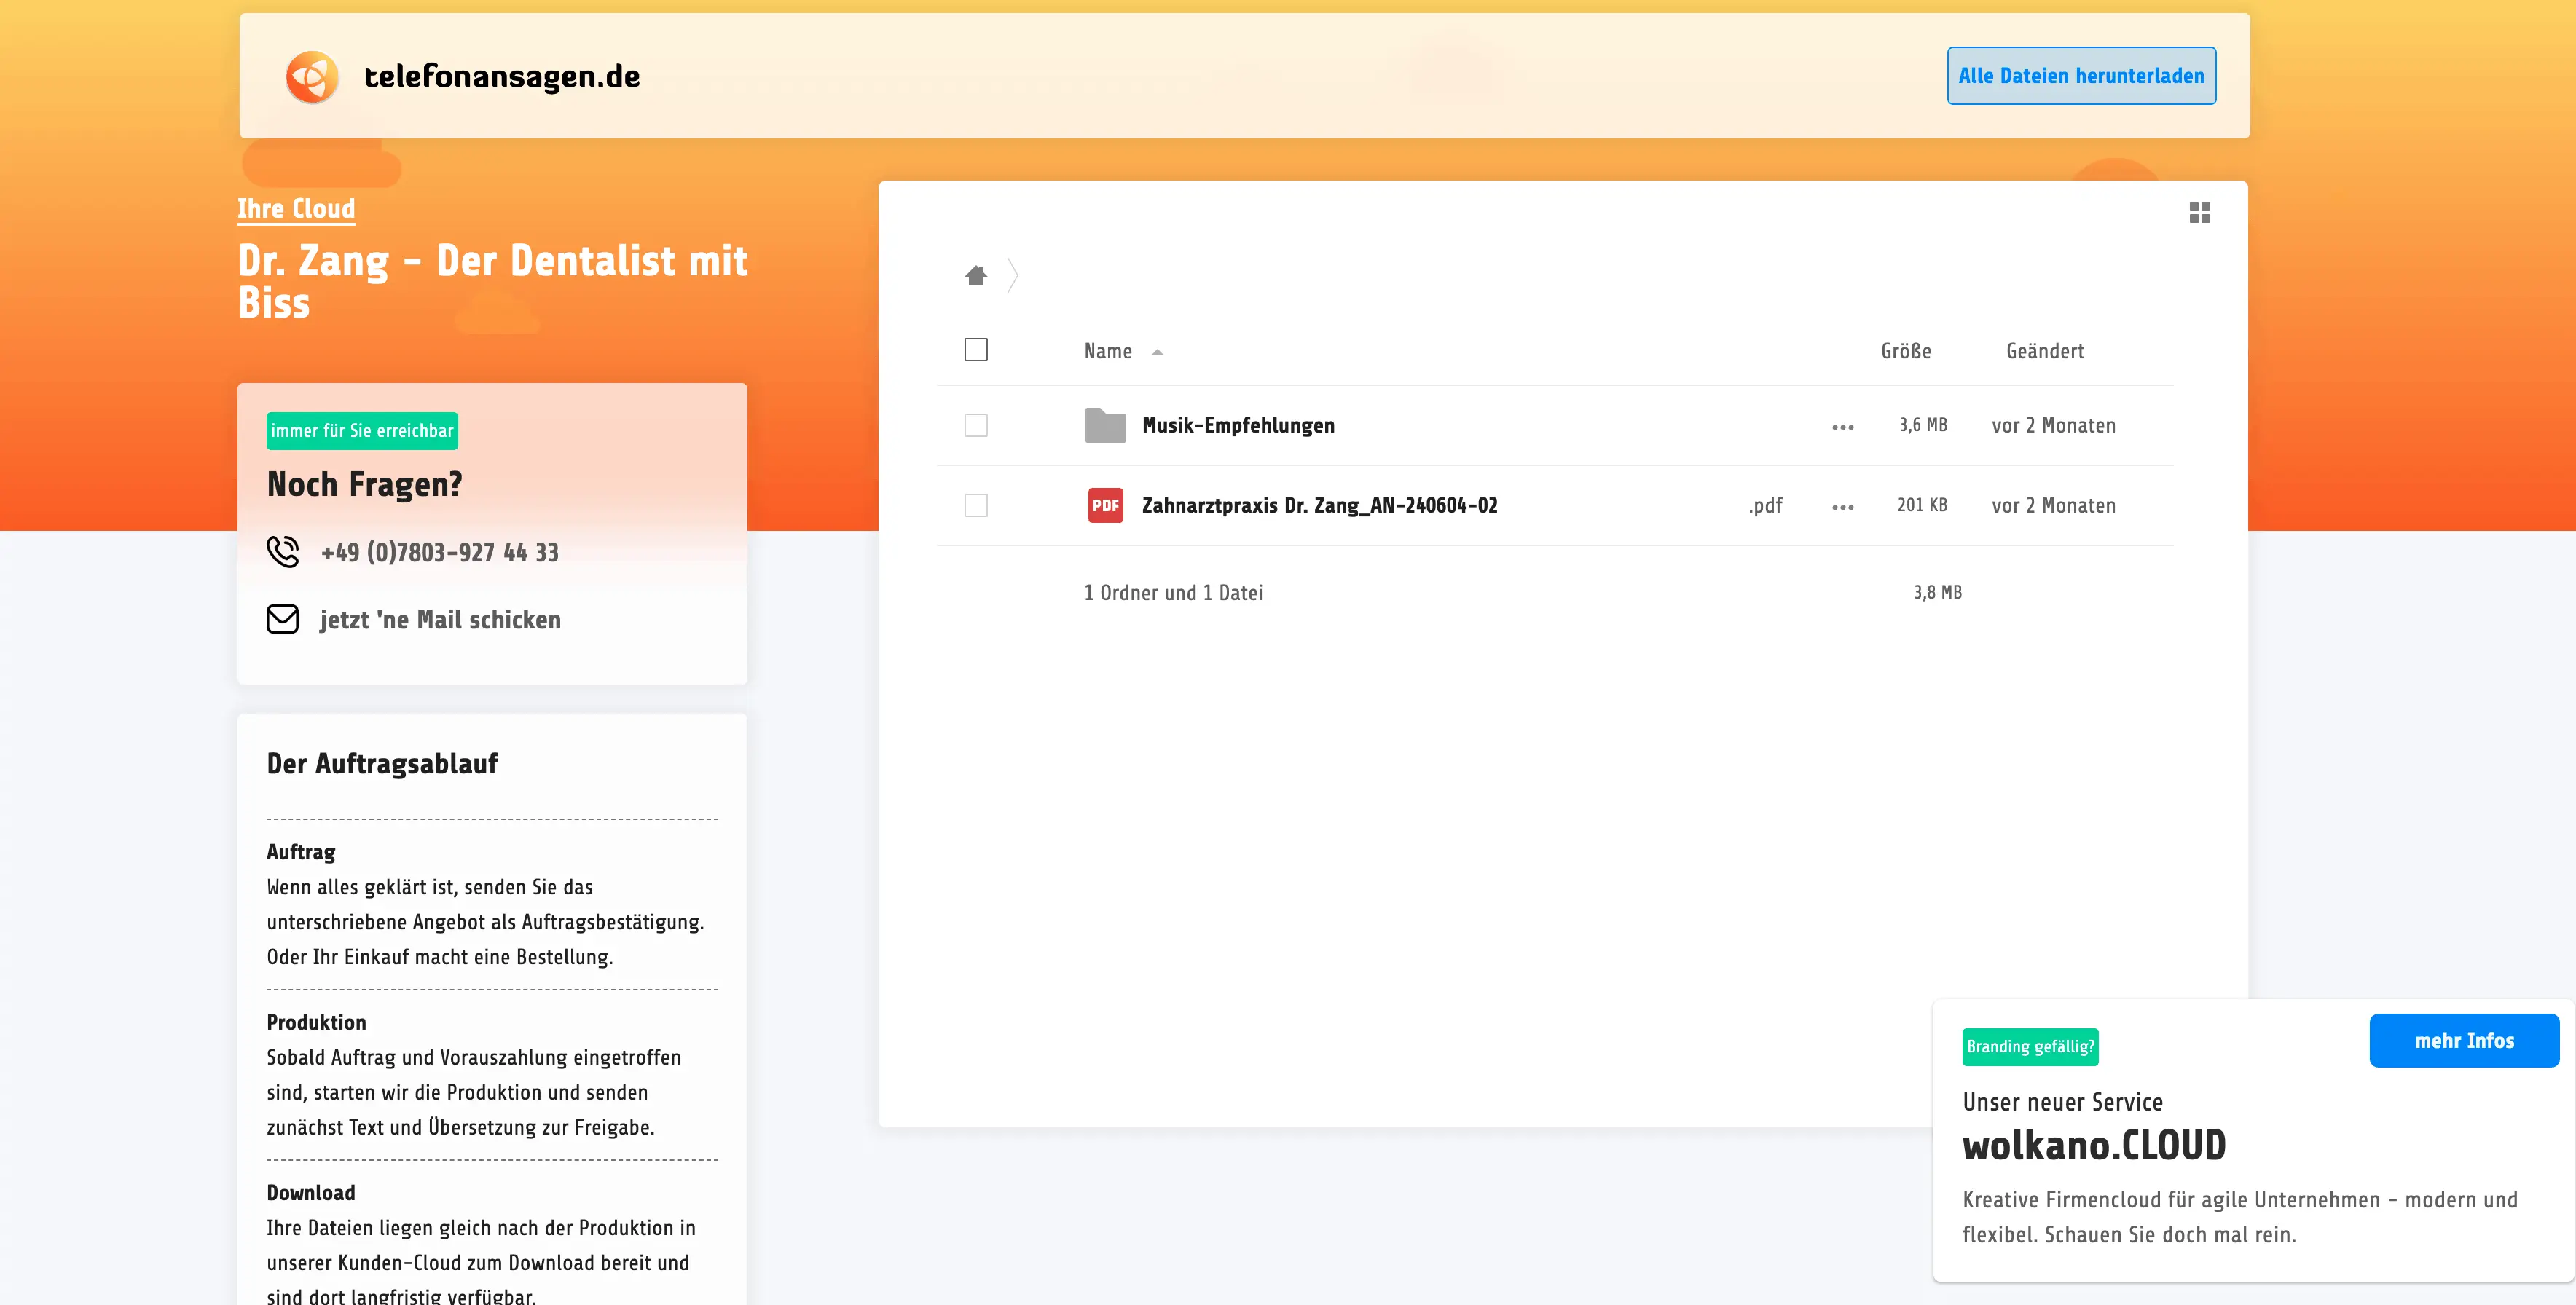Click vor 2 Monaten in Musik-Empfehlungen row
The width and height of the screenshot is (2576, 1305).
2053,425
